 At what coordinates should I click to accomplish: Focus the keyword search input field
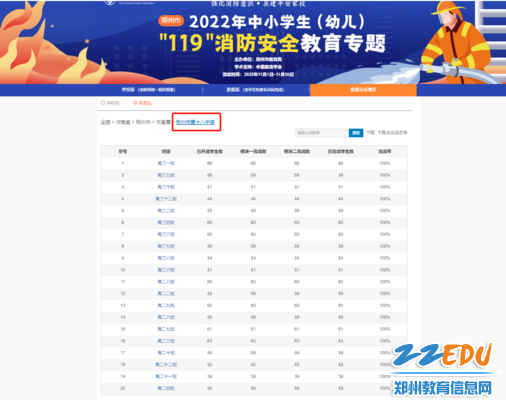(322, 133)
